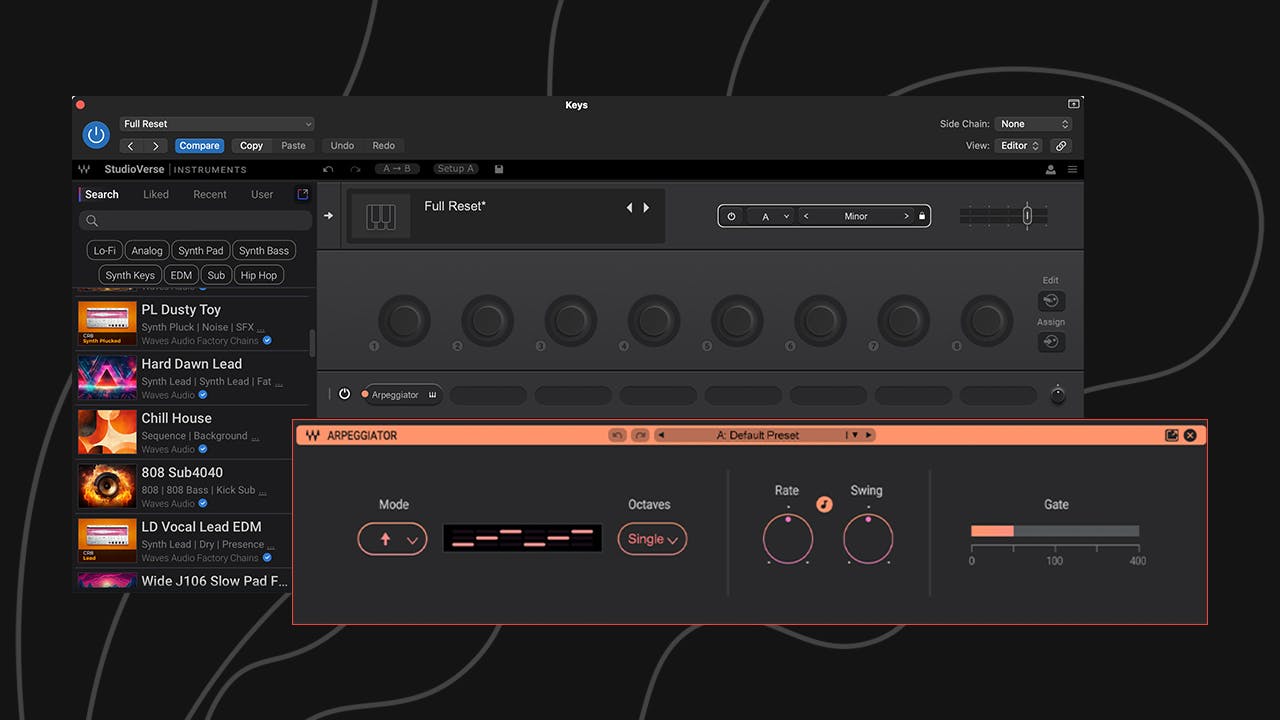The height and width of the screenshot is (720, 1280).
Task: Open the Arpeggiator Mode dropdown
Action: pyautogui.click(x=392, y=539)
